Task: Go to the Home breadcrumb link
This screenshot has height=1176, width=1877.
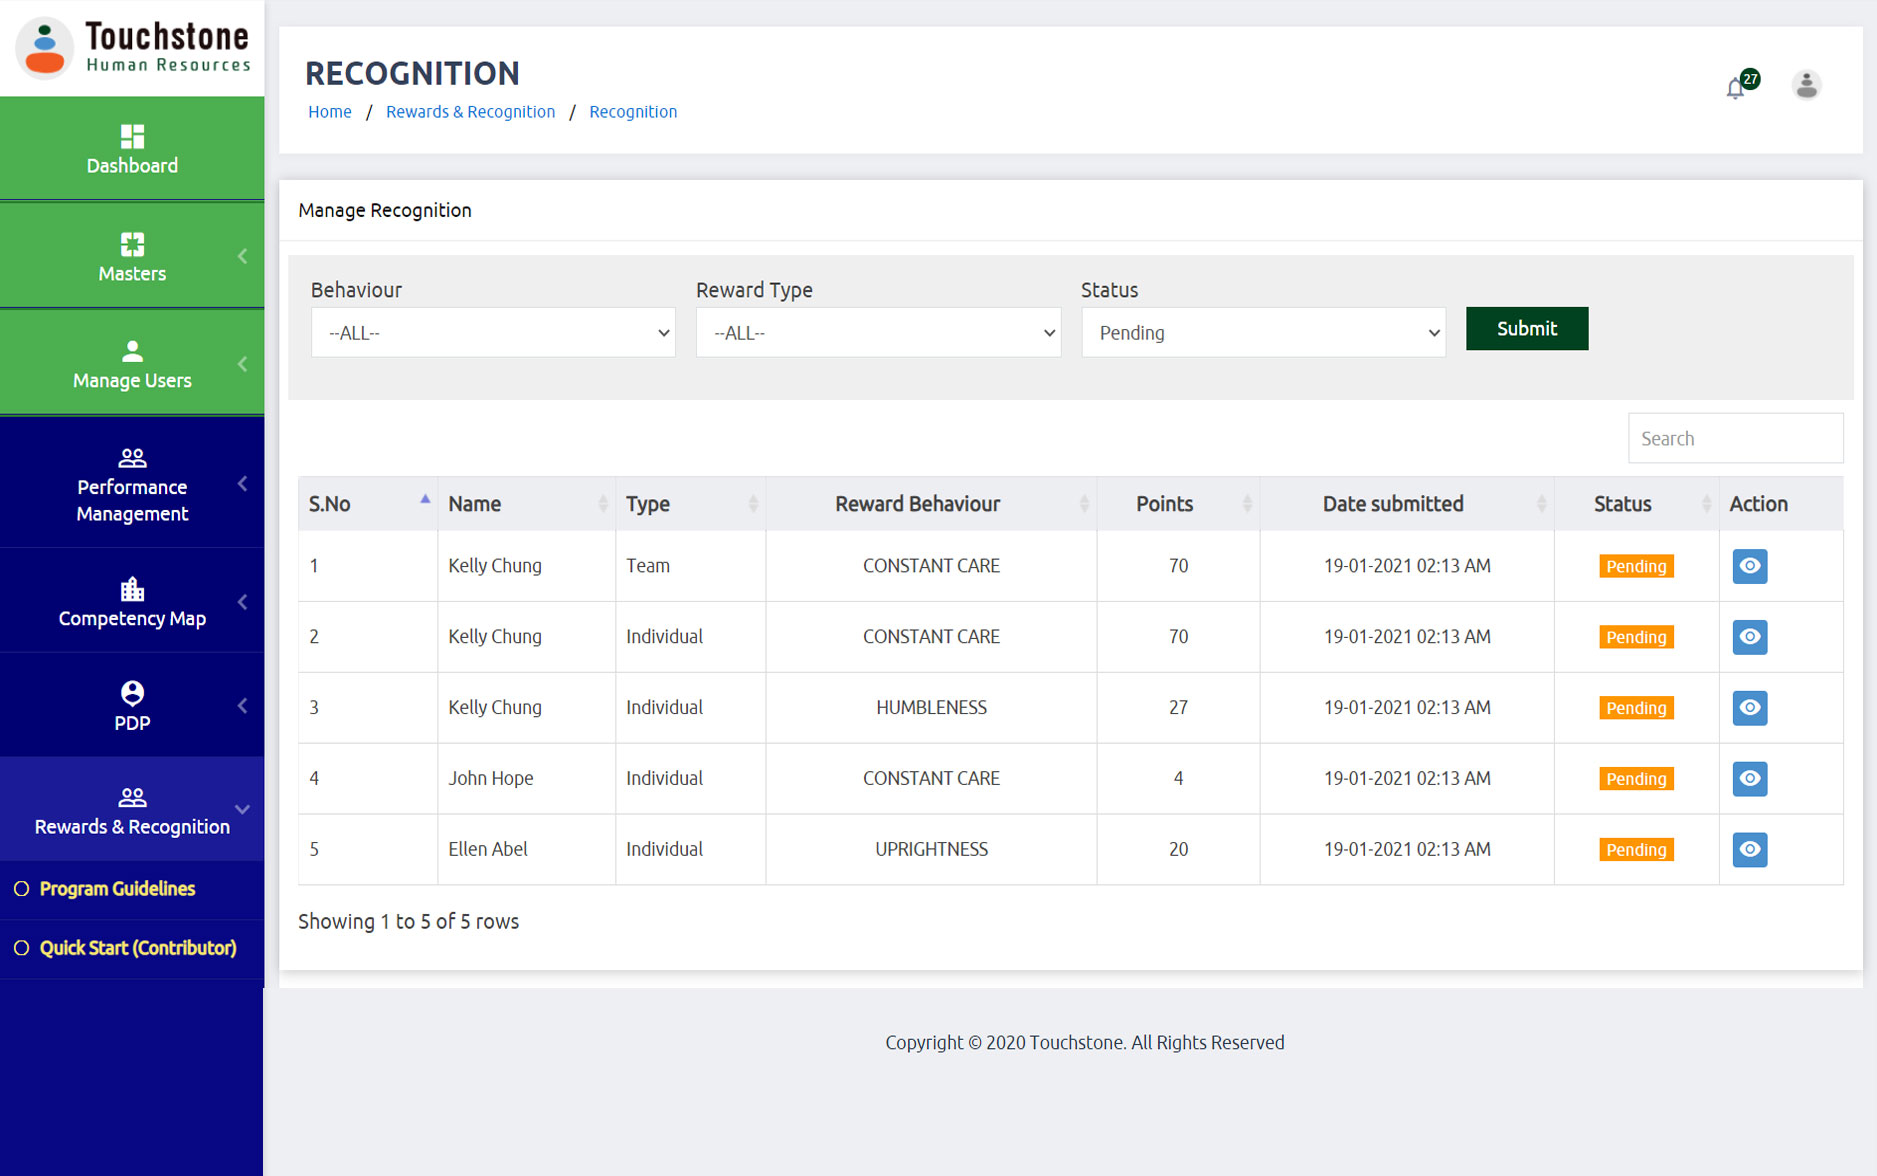Action: tap(329, 112)
